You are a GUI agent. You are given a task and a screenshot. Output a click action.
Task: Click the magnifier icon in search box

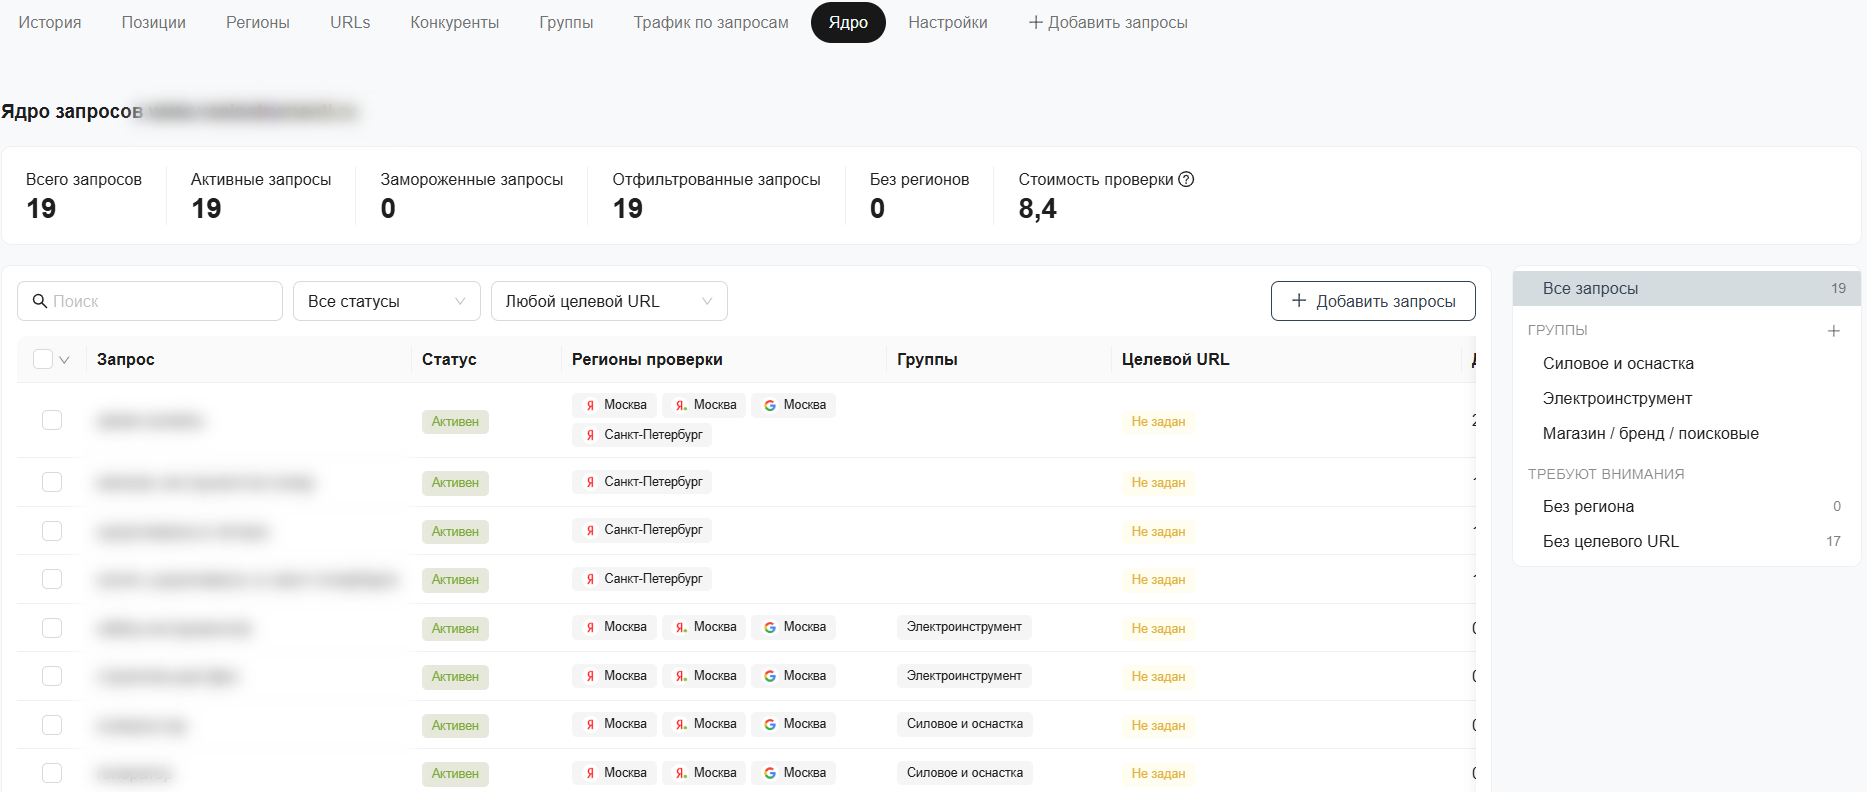tap(40, 301)
